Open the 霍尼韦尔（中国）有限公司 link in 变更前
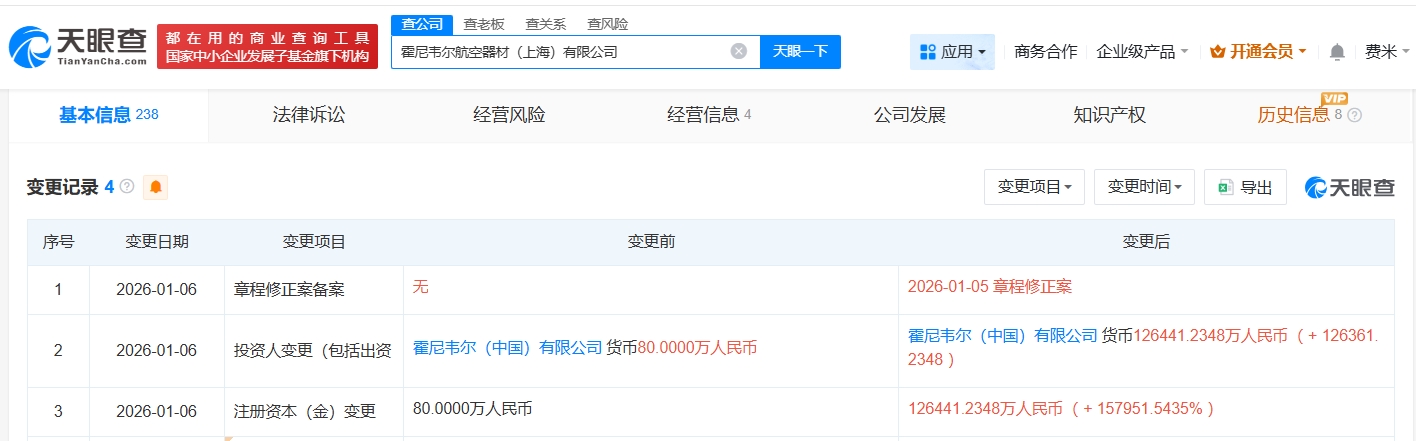This screenshot has width=1416, height=441. 507,348
